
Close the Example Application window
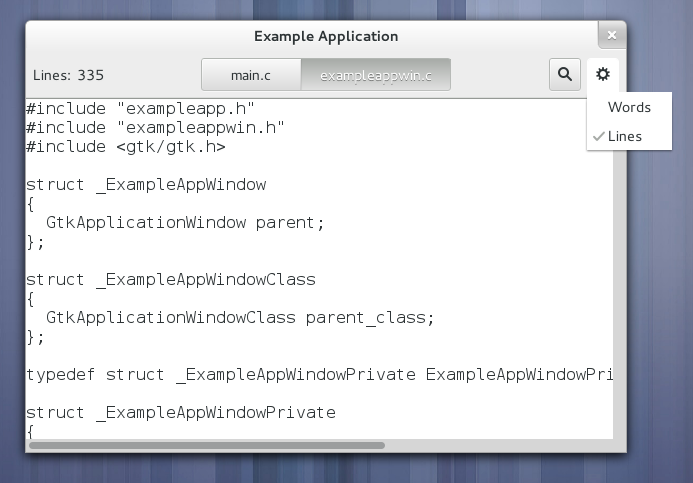tap(611, 36)
